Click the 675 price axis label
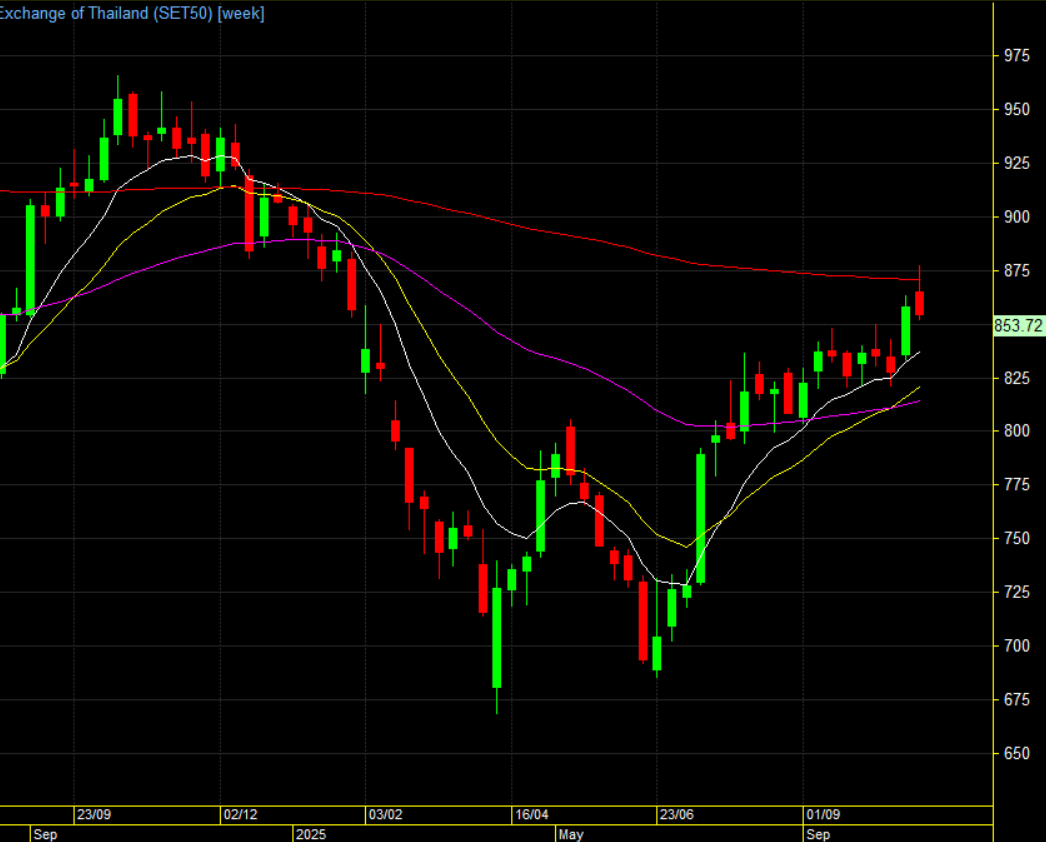 (x=1017, y=699)
